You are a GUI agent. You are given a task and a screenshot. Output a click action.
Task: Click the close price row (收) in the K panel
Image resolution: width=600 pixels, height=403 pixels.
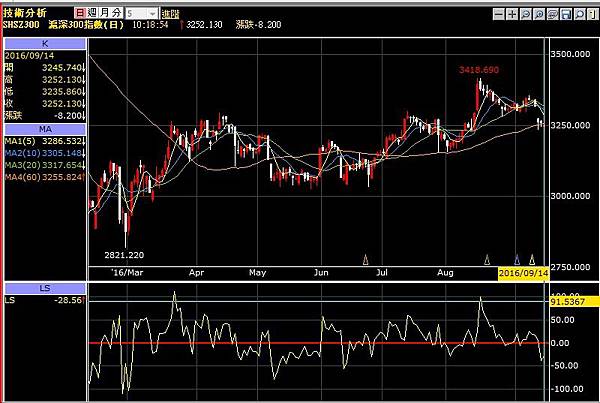[x=45, y=103]
